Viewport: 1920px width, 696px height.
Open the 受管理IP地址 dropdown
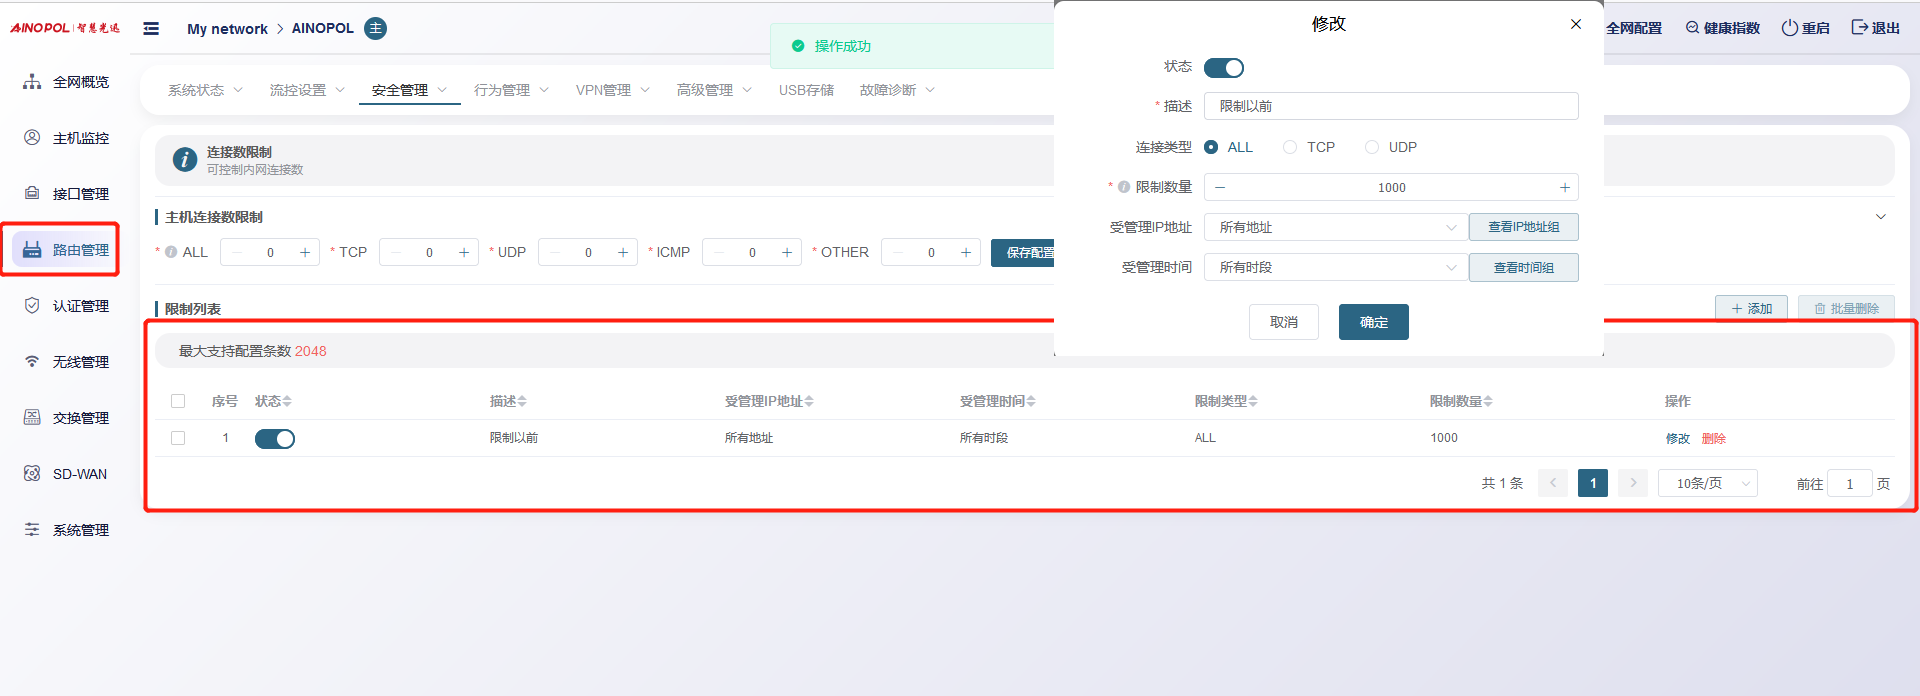click(x=1335, y=228)
